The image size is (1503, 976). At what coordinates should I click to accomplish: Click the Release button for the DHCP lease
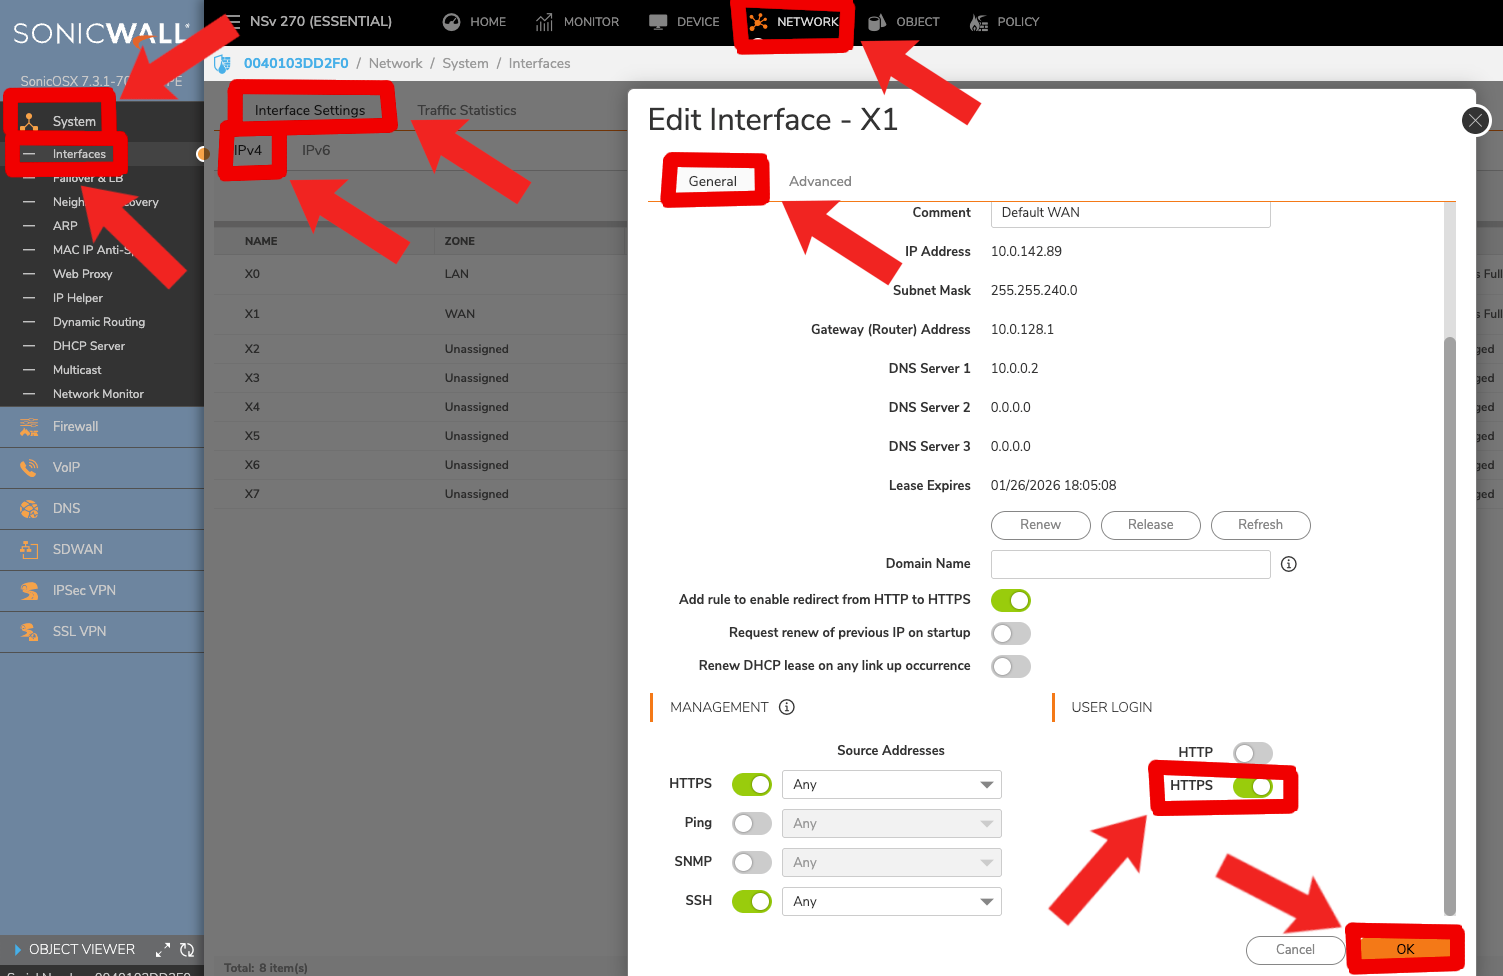1150,525
